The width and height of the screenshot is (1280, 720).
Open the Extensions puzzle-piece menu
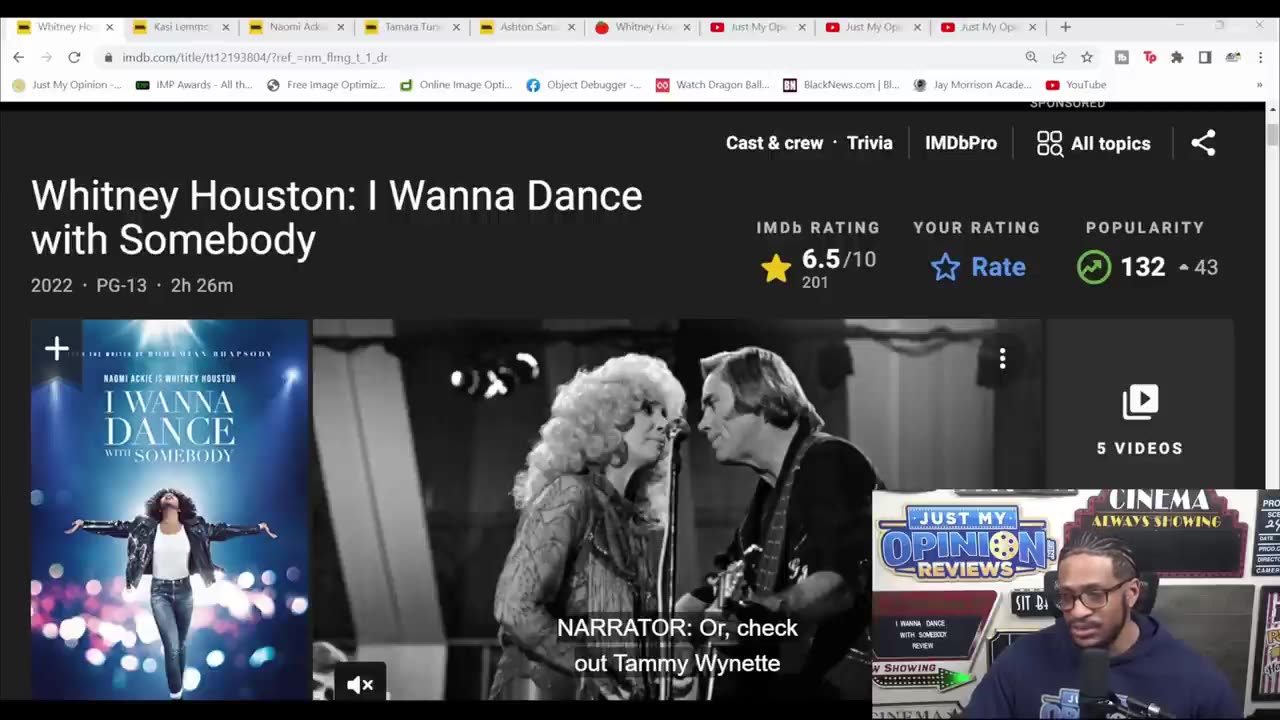click(1177, 57)
